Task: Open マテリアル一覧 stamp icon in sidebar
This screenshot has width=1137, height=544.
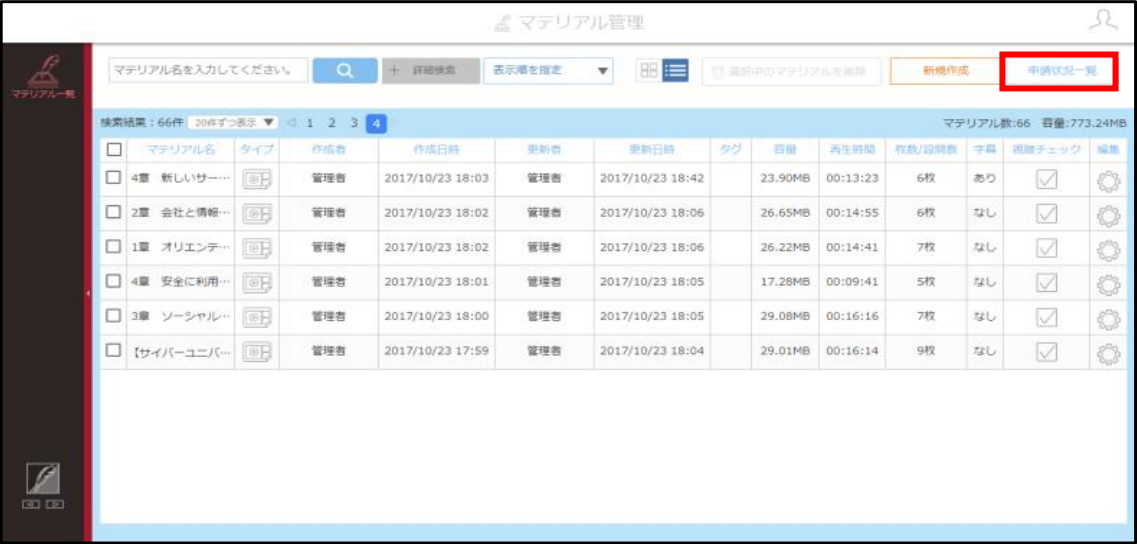Action: (x=44, y=77)
